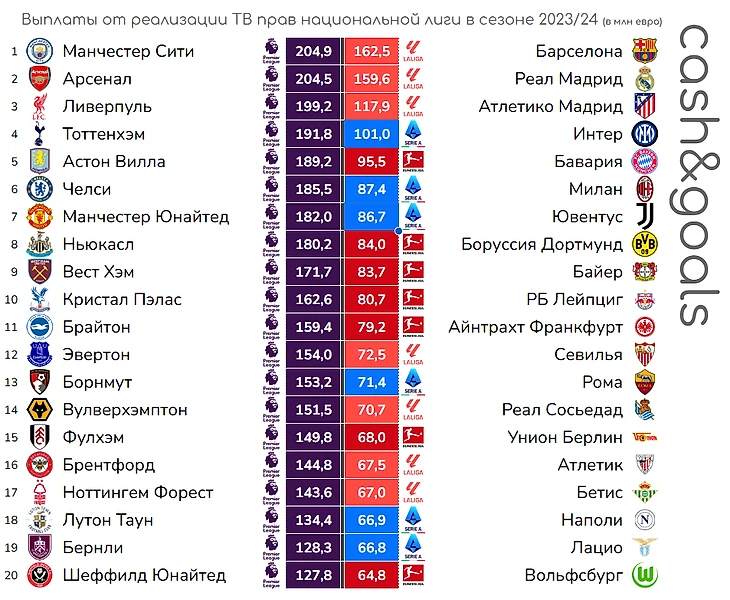Image resolution: width=730 pixels, height=600 pixels.
Task: Click the cash&goals vertical logo
Action: [x=694, y=175]
